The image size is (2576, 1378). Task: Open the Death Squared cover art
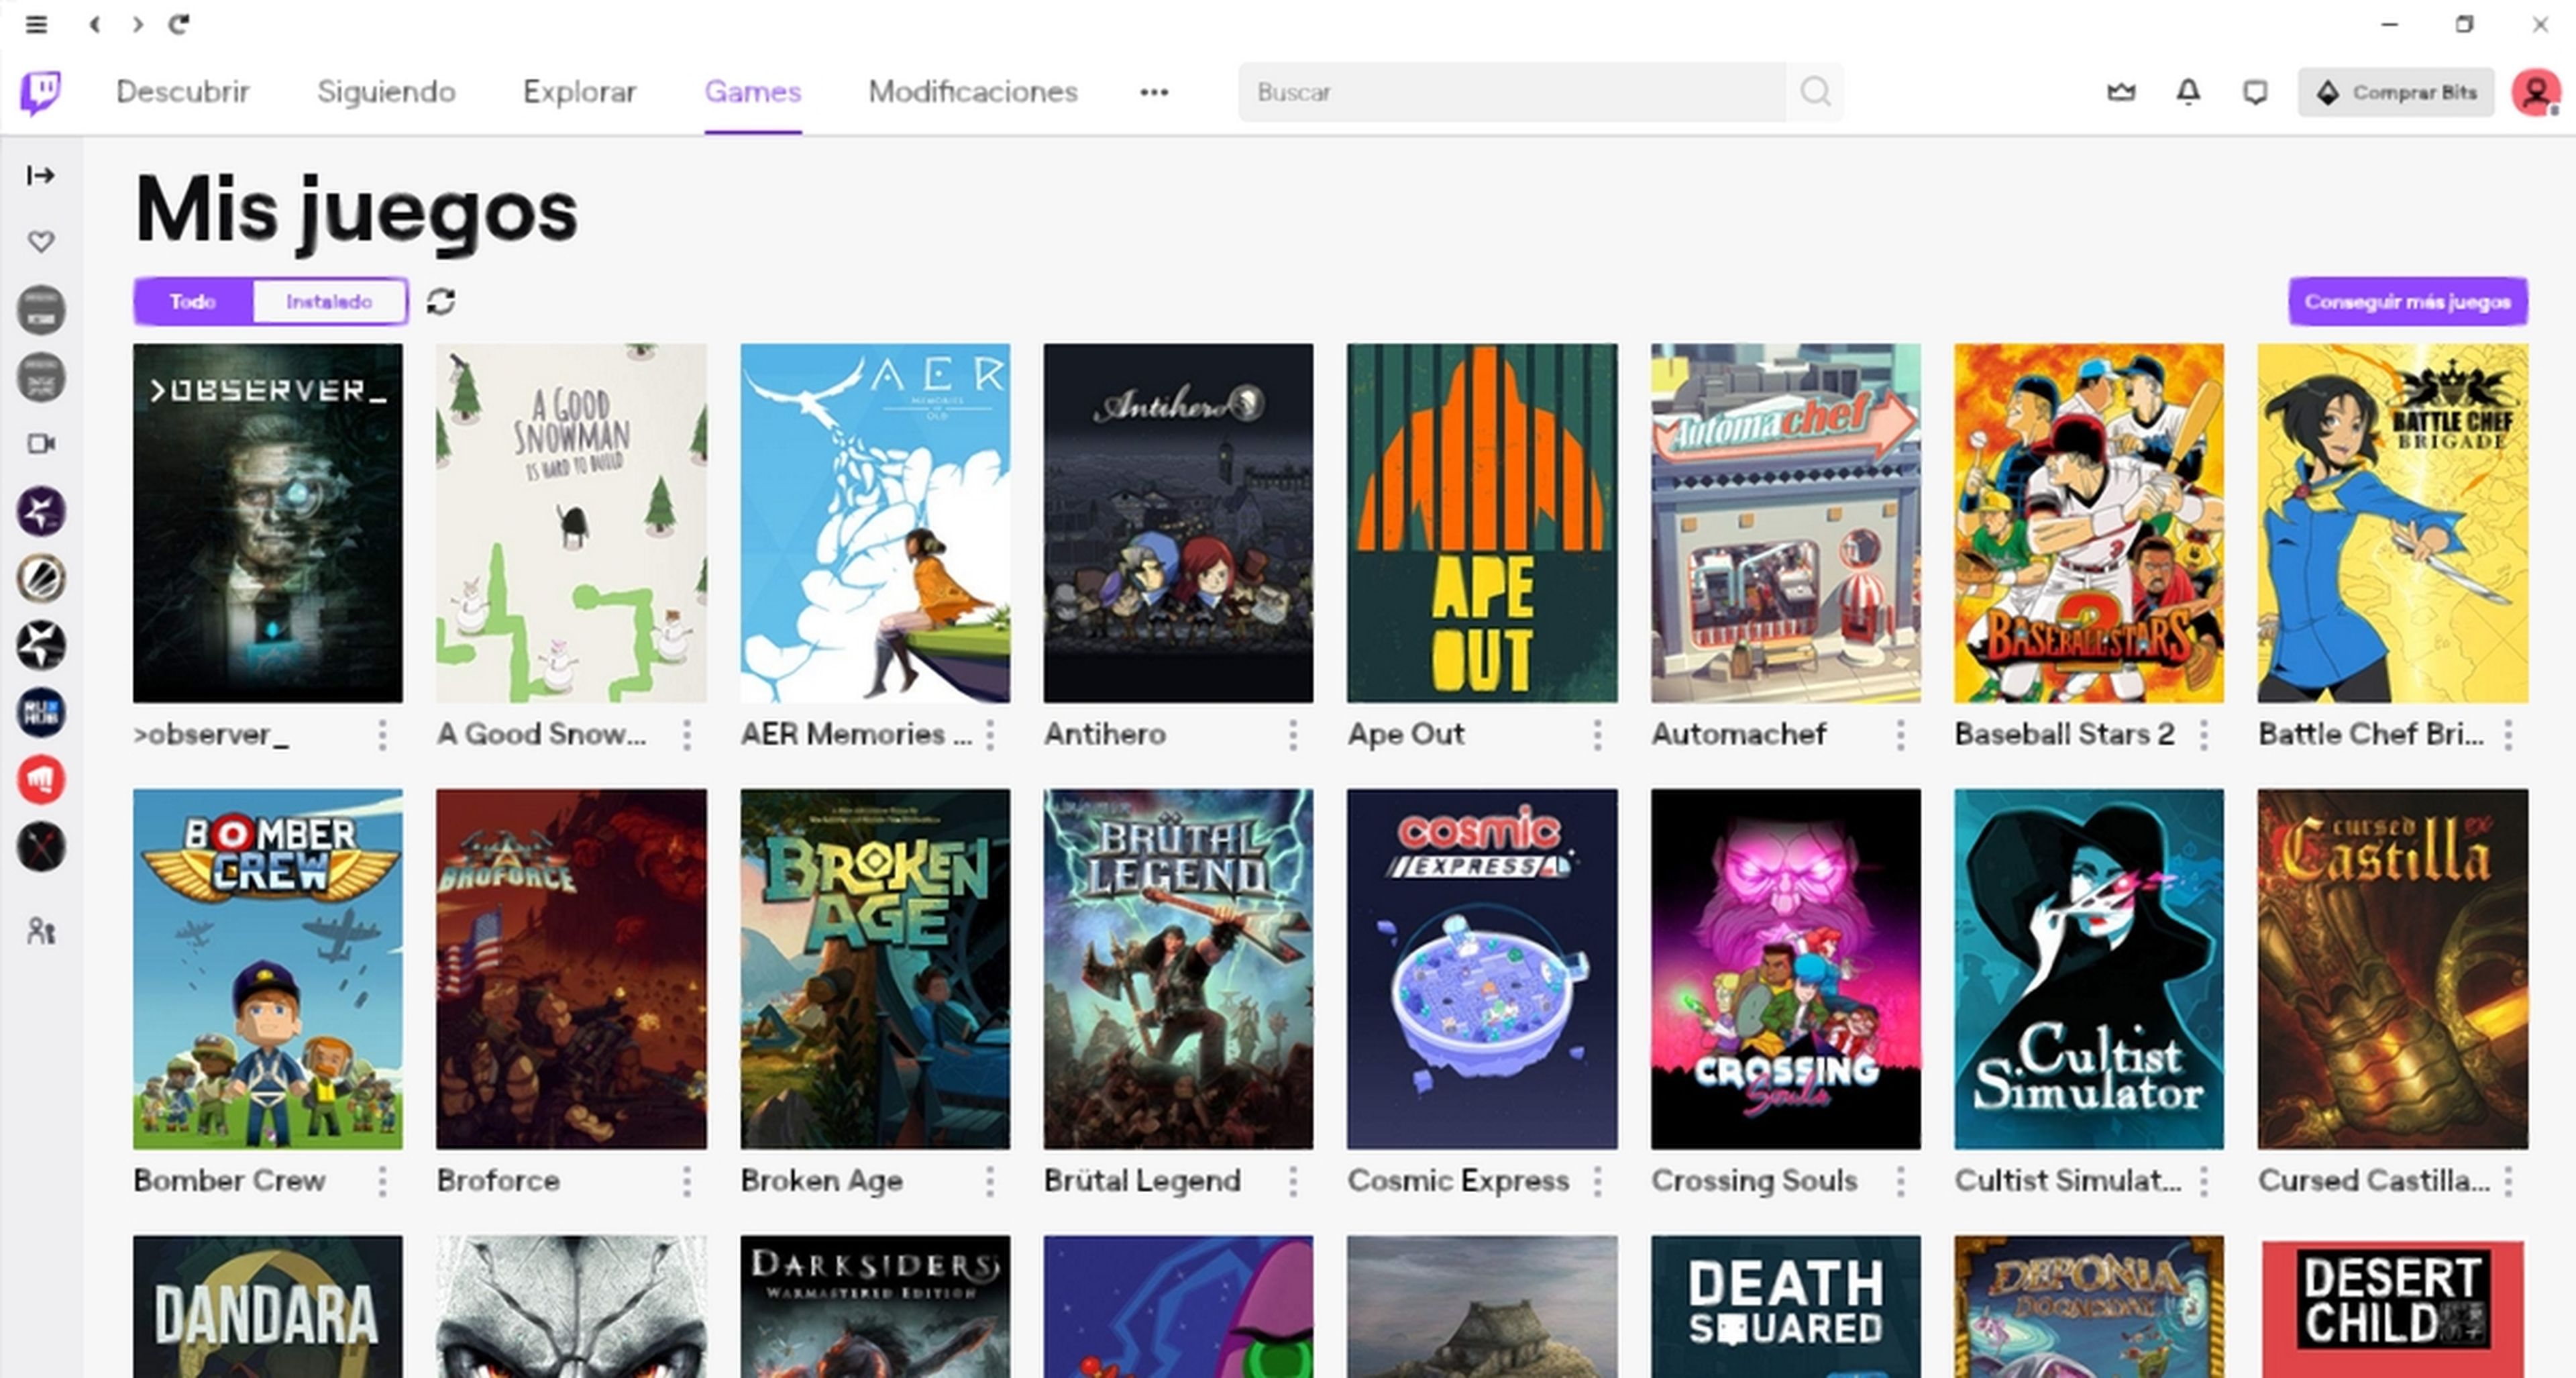coord(1785,1306)
